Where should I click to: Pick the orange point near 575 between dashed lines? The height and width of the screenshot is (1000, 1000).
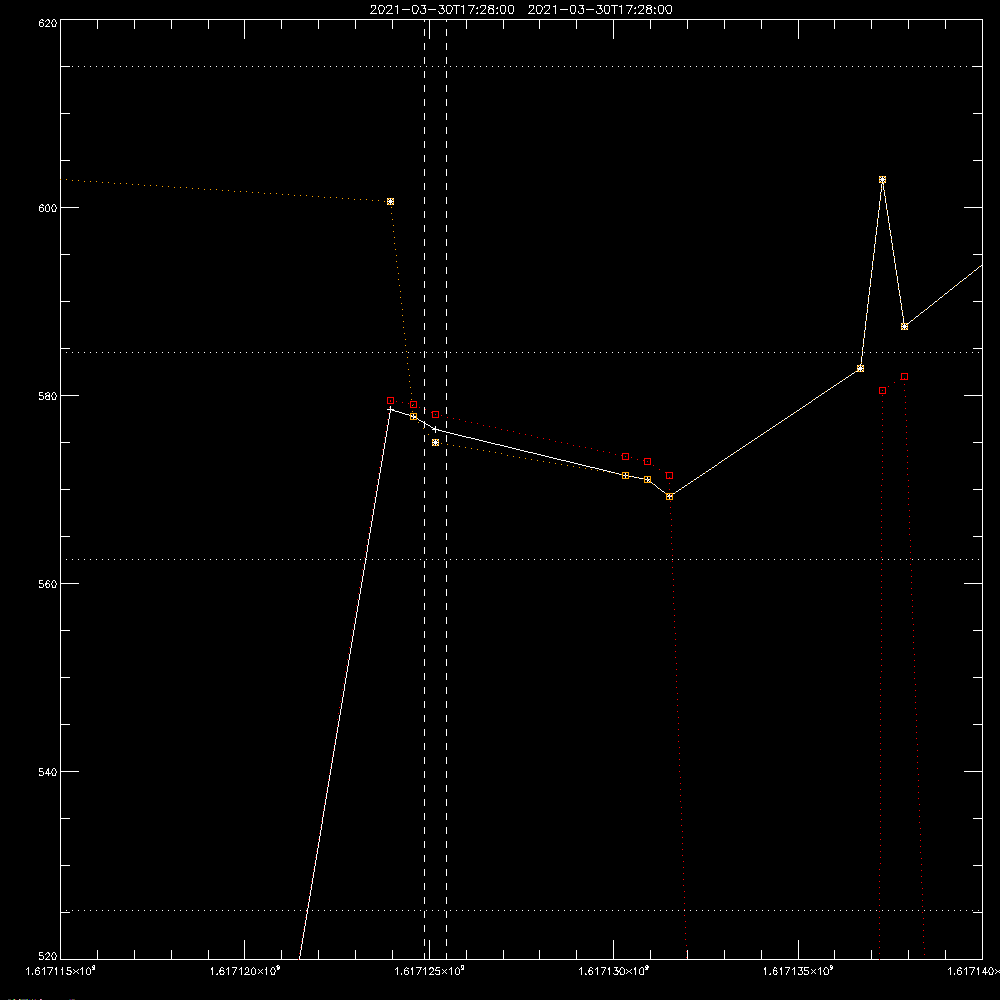436,443
